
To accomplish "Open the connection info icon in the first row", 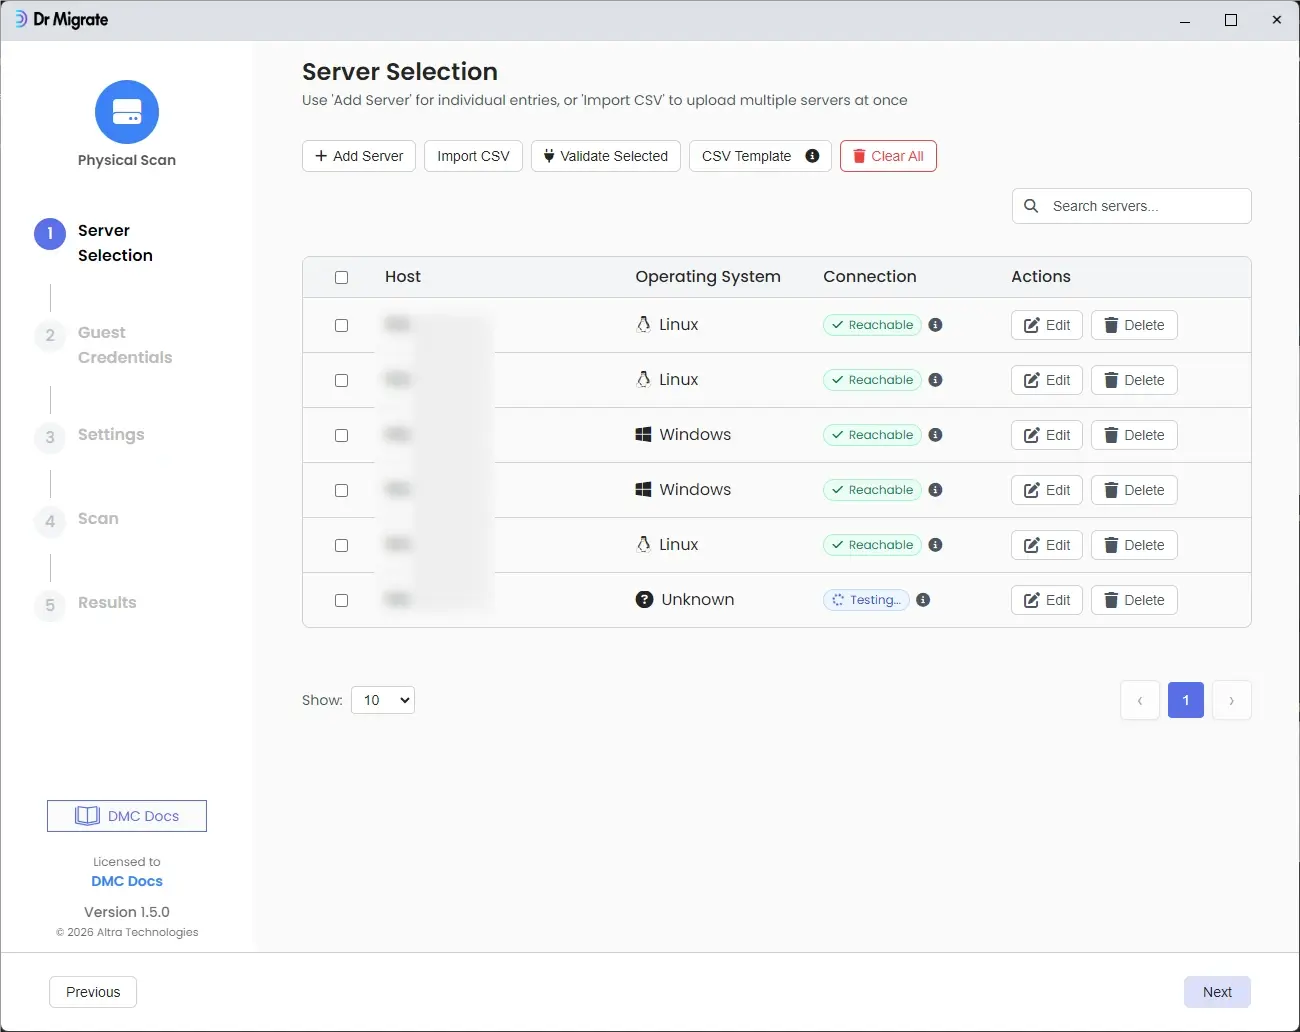I will tap(935, 325).
